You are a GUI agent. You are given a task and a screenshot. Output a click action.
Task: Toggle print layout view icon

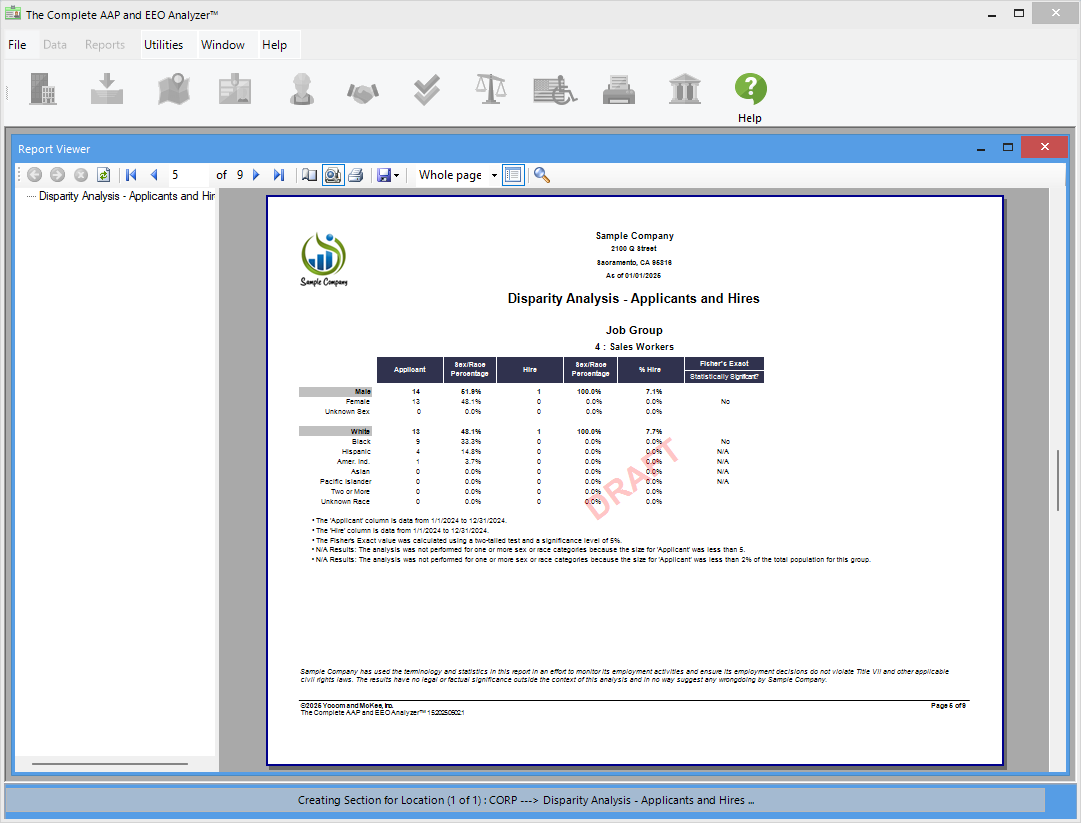point(333,175)
